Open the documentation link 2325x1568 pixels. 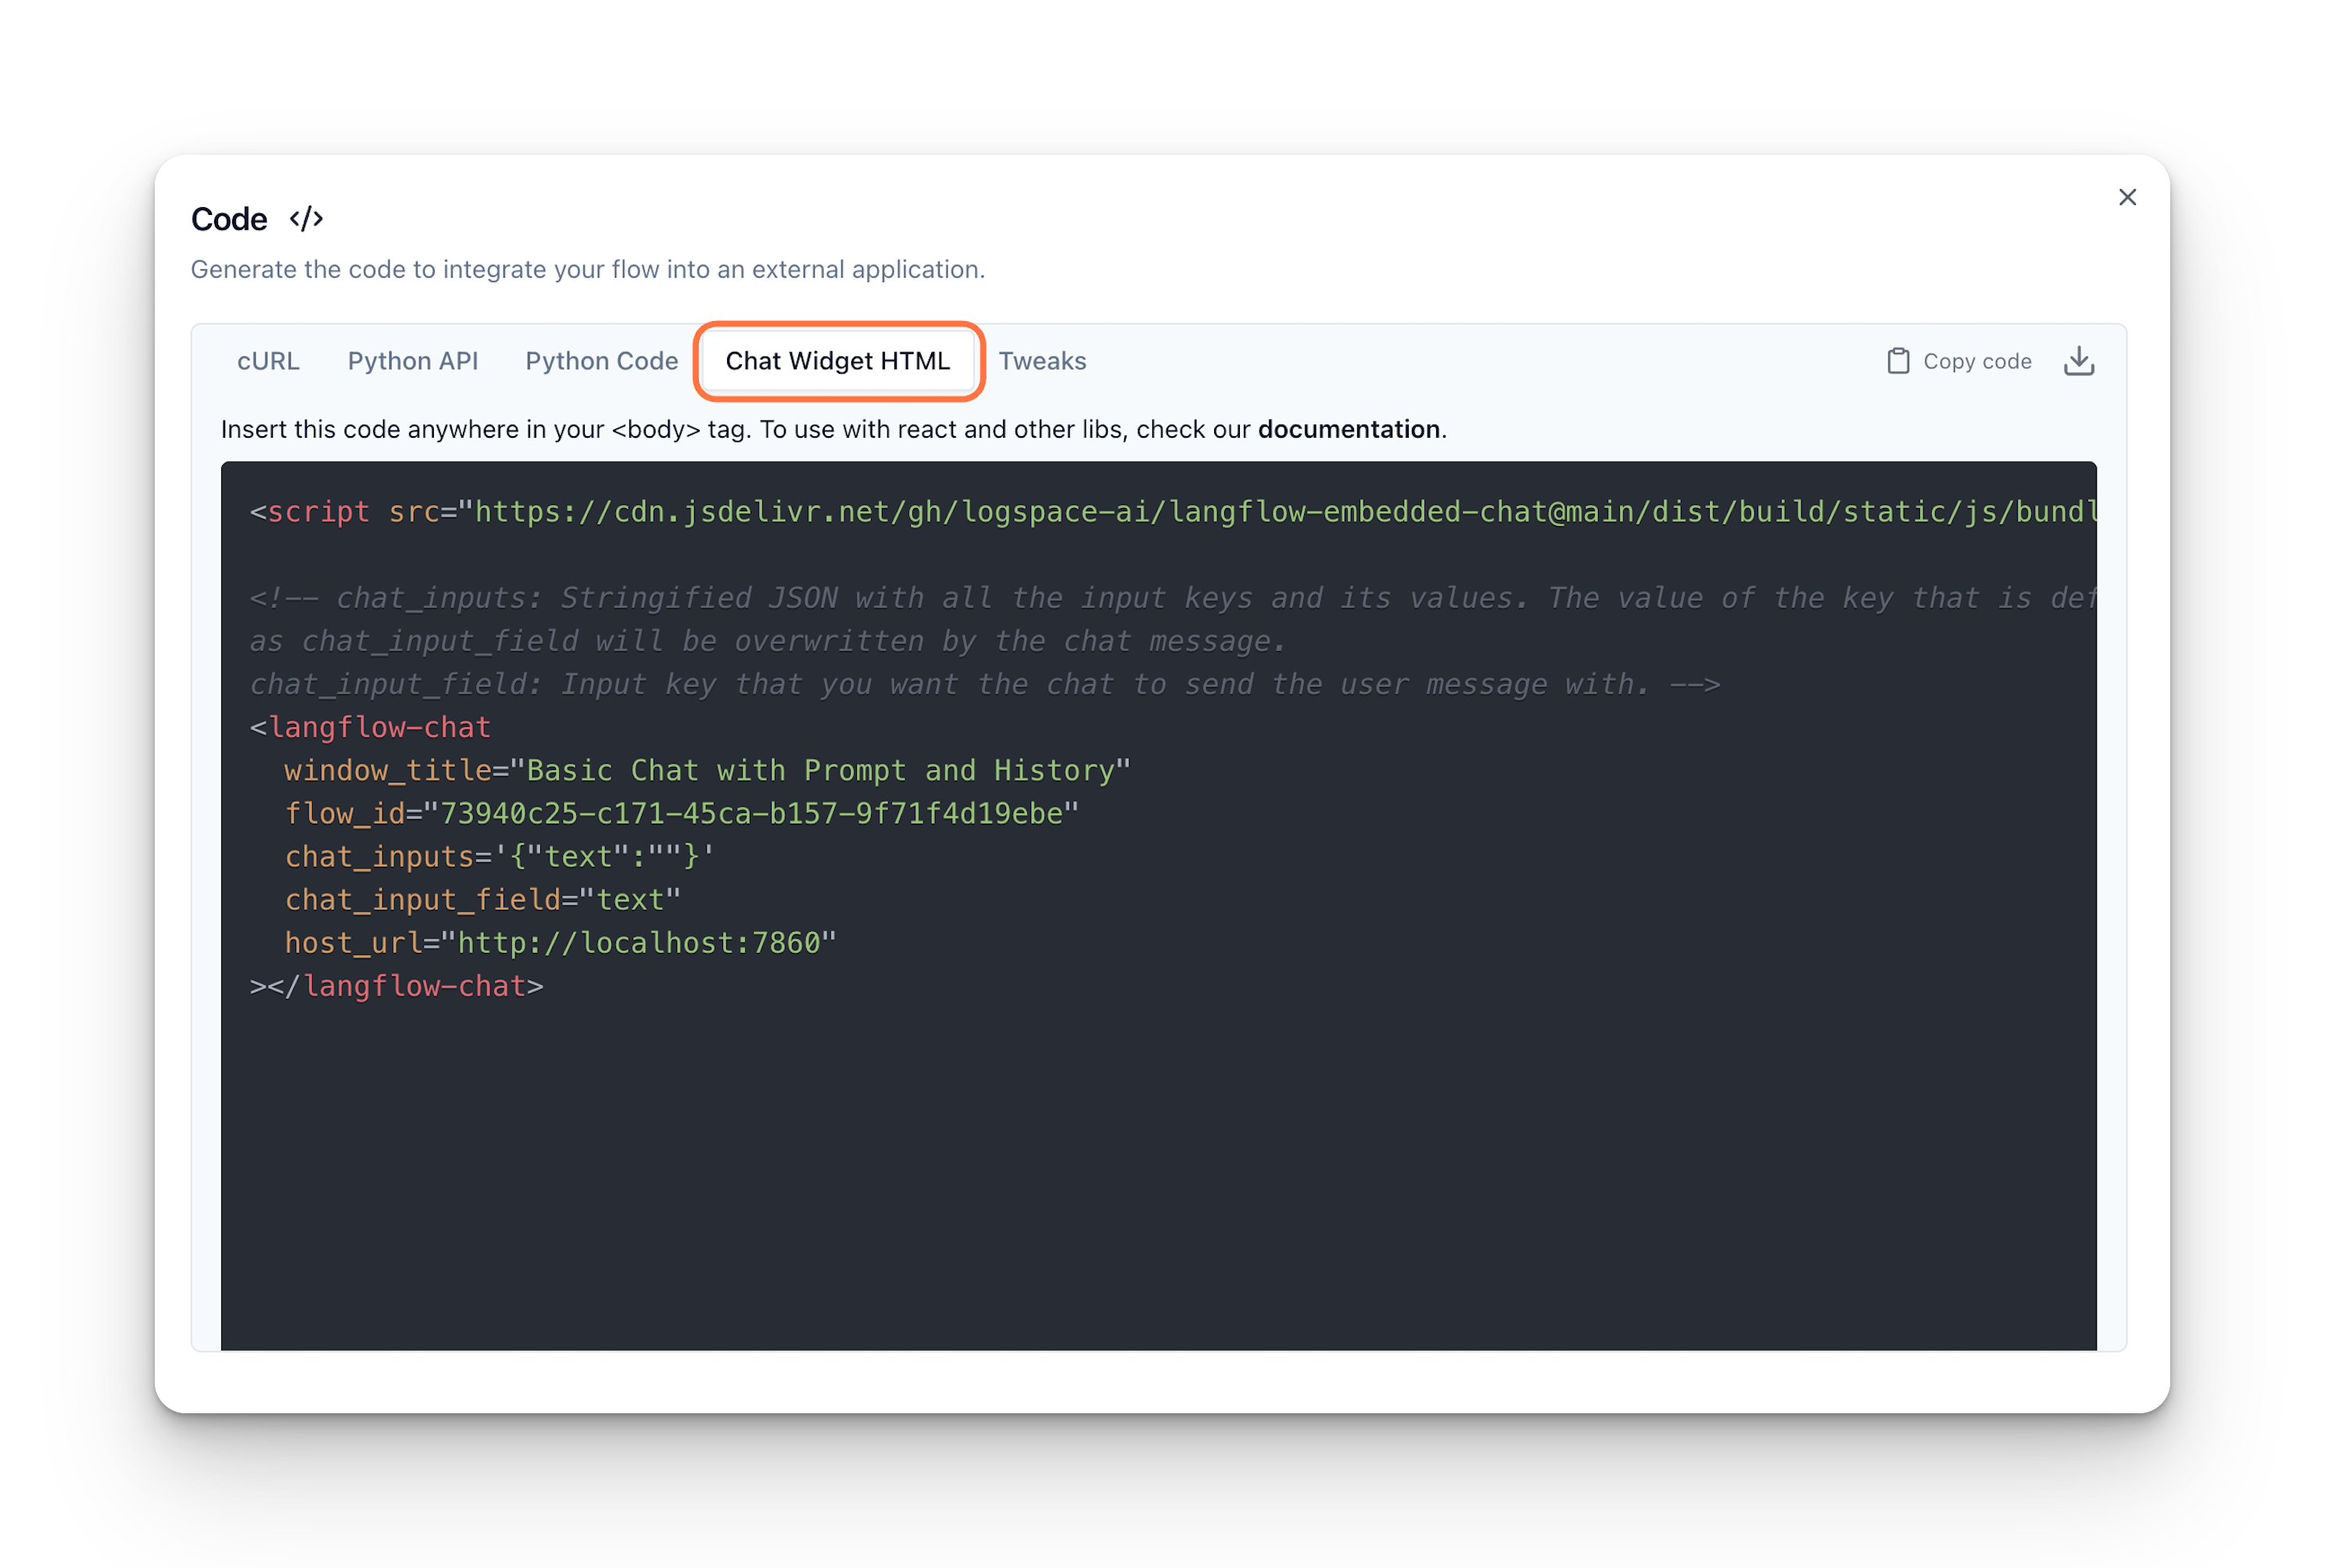pyautogui.click(x=1348, y=429)
